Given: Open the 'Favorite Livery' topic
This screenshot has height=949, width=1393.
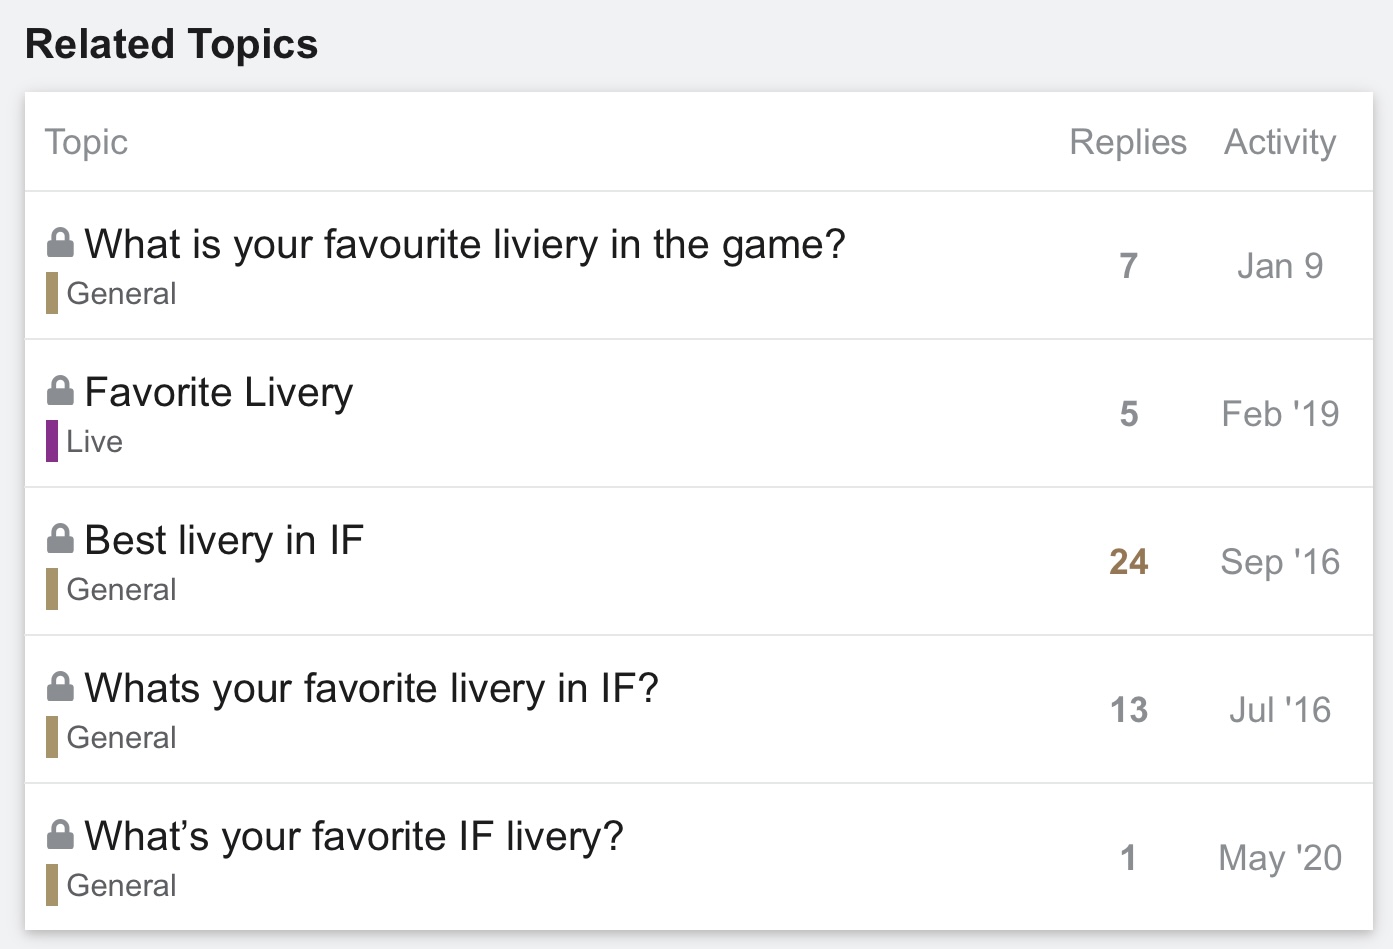Looking at the screenshot, I should coord(219,392).
